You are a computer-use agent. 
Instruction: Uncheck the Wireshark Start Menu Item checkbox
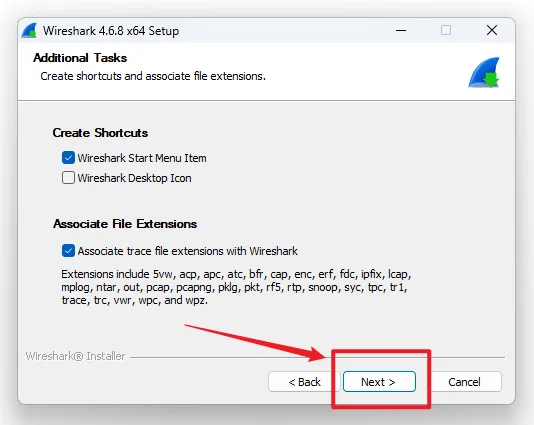(x=68, y=158)
